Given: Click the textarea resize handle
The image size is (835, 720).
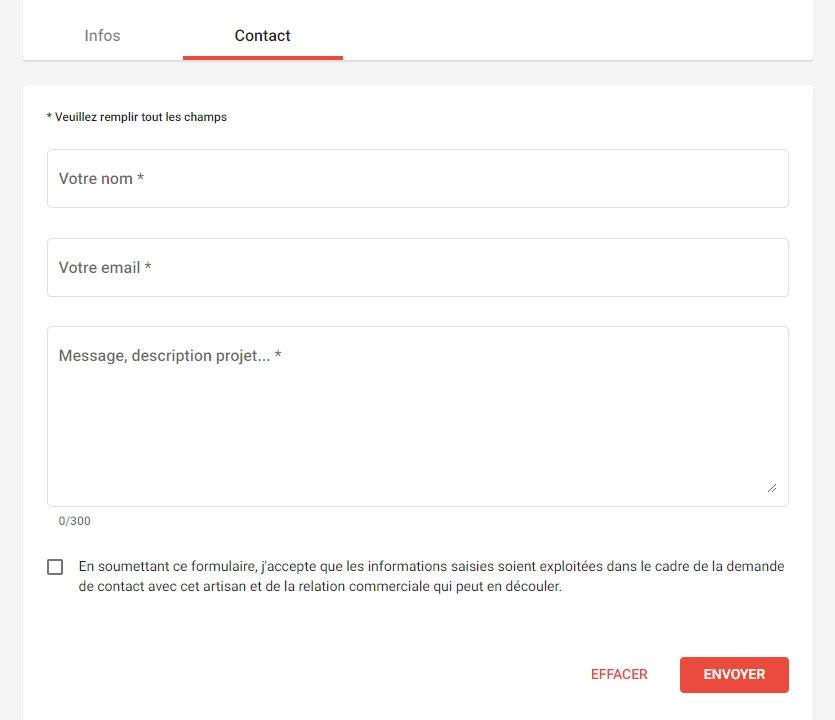Looking at the screenshot, I should coord(772,488).
